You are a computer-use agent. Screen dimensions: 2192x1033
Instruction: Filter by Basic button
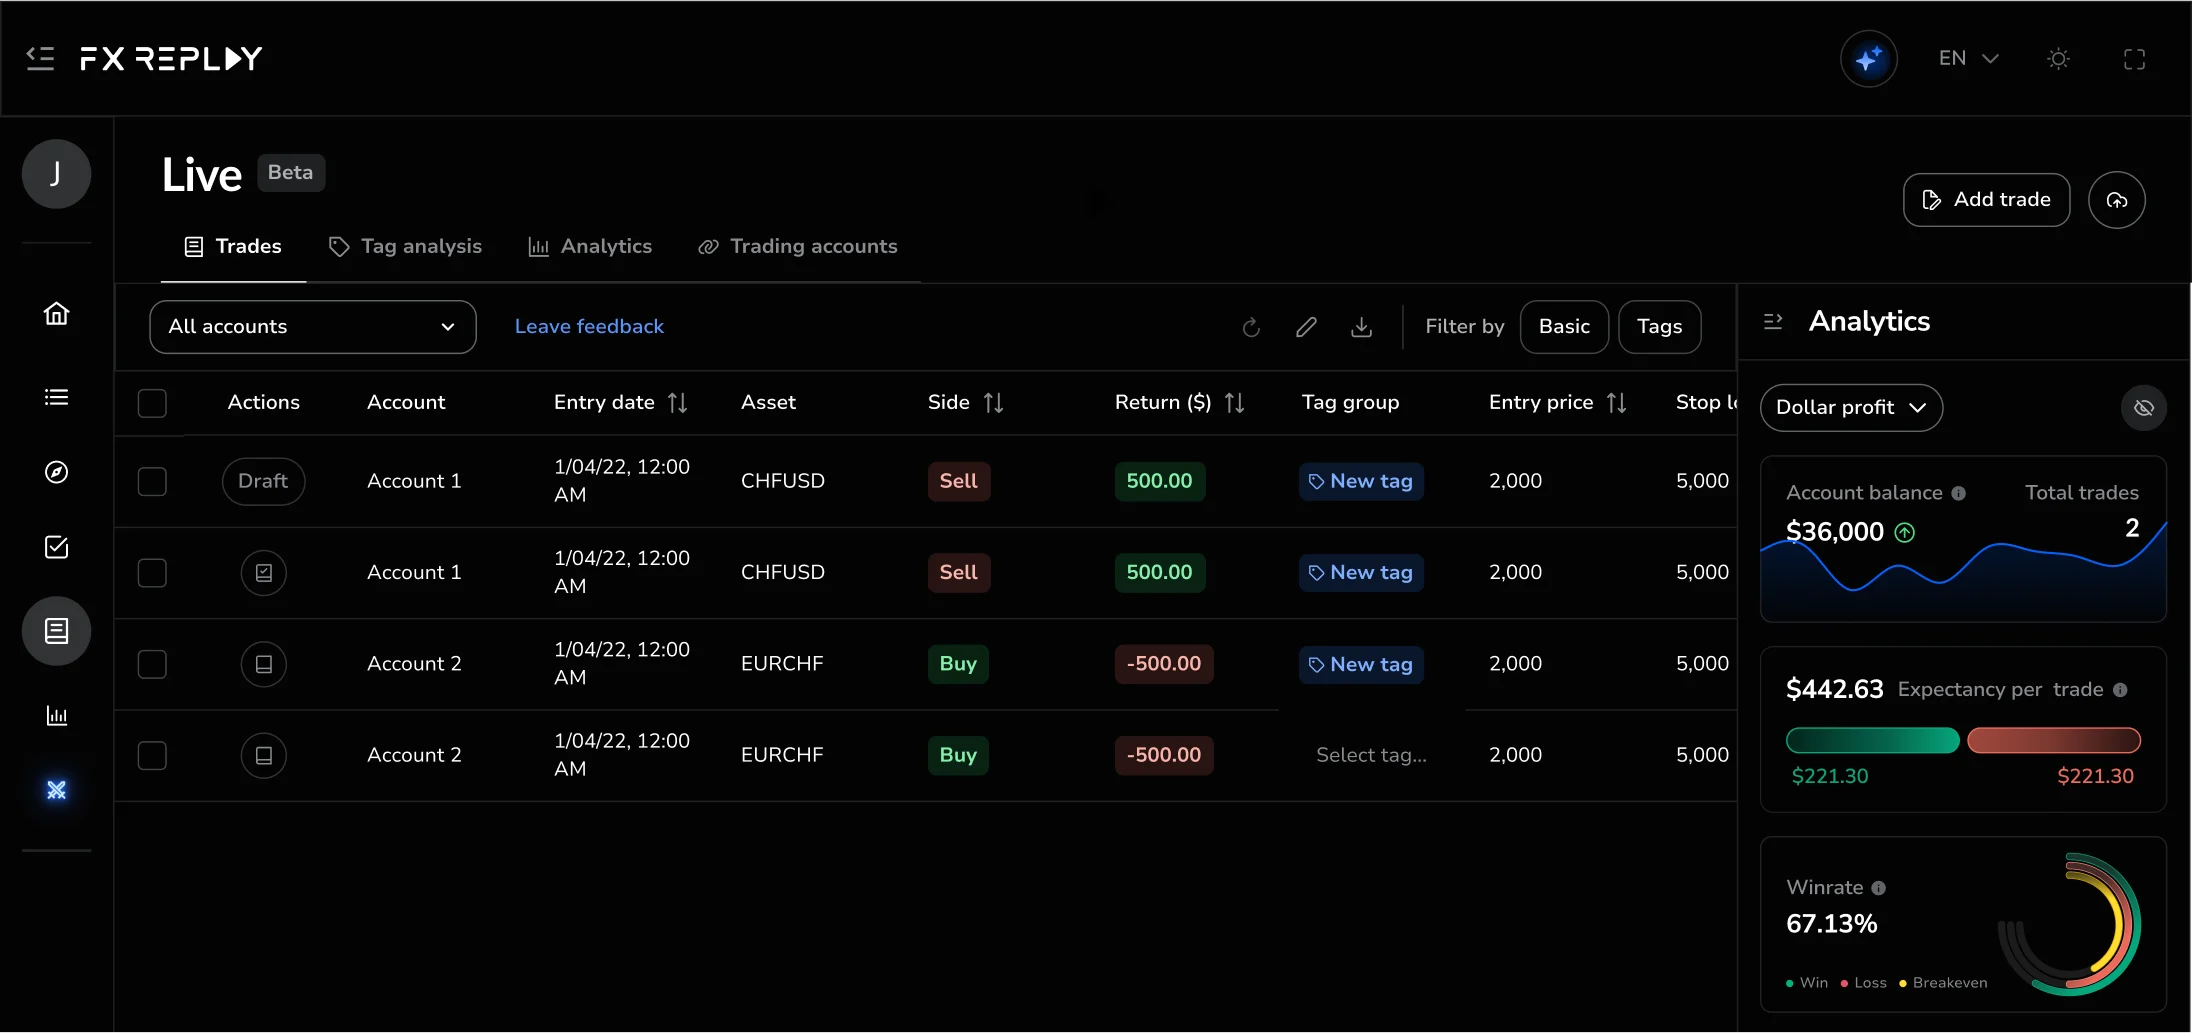[x=1564, y=327]
